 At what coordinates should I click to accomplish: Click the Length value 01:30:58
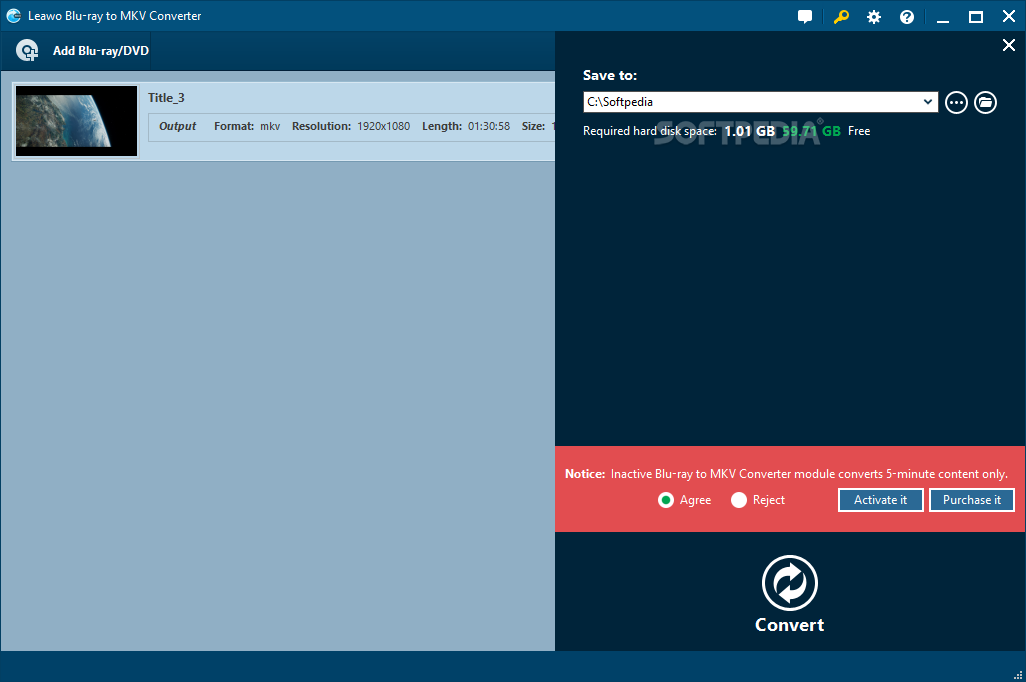(489, 126)
